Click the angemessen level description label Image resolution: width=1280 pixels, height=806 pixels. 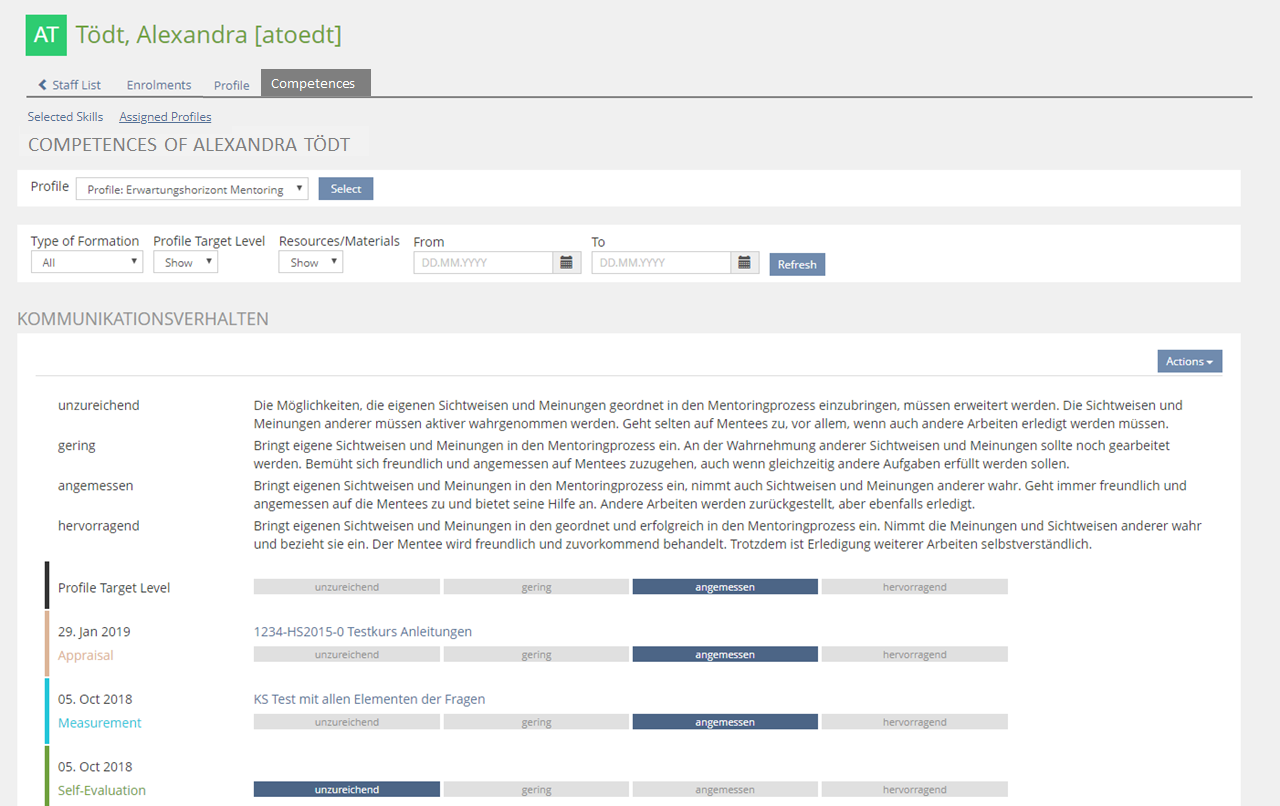point(96,486)
